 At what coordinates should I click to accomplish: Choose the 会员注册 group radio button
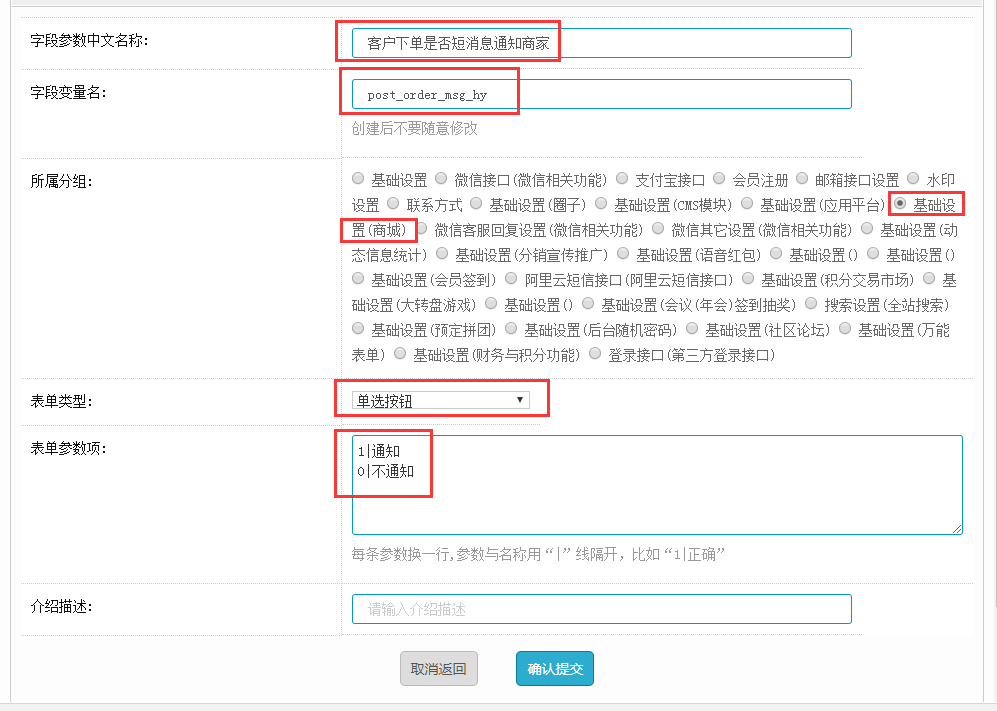(x=719, y=180)
